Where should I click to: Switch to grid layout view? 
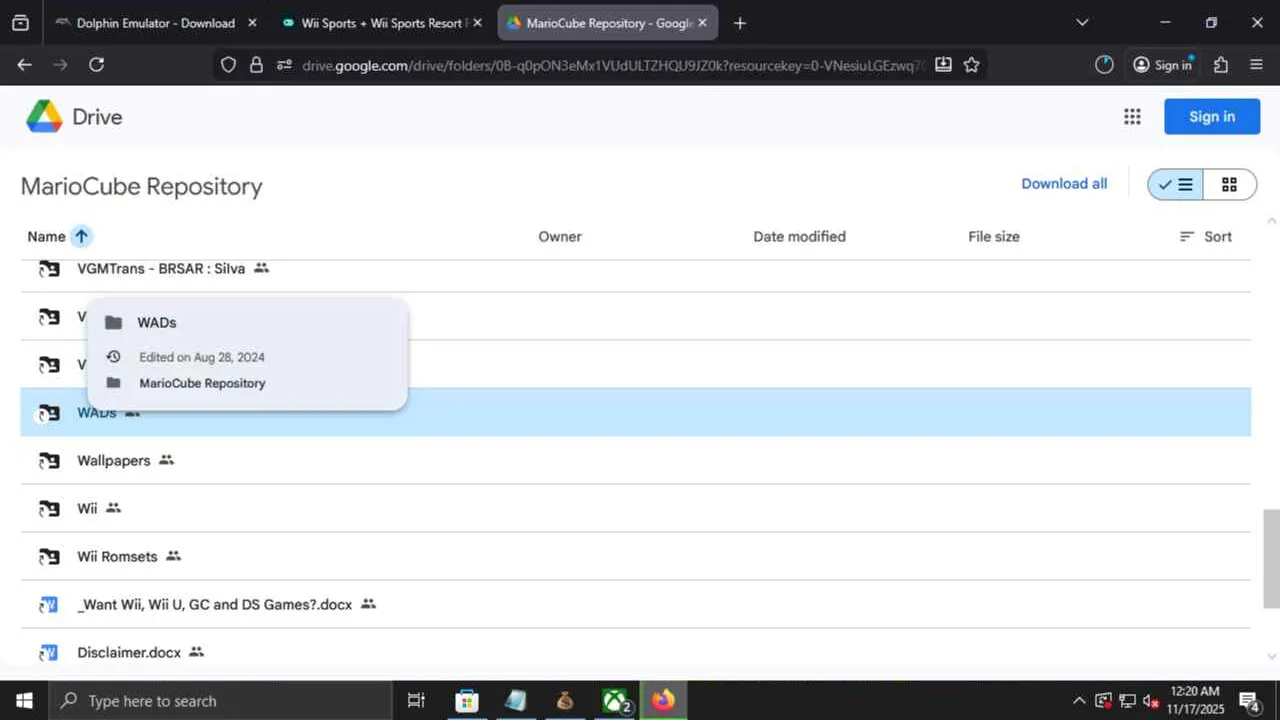coord(1229,185)
